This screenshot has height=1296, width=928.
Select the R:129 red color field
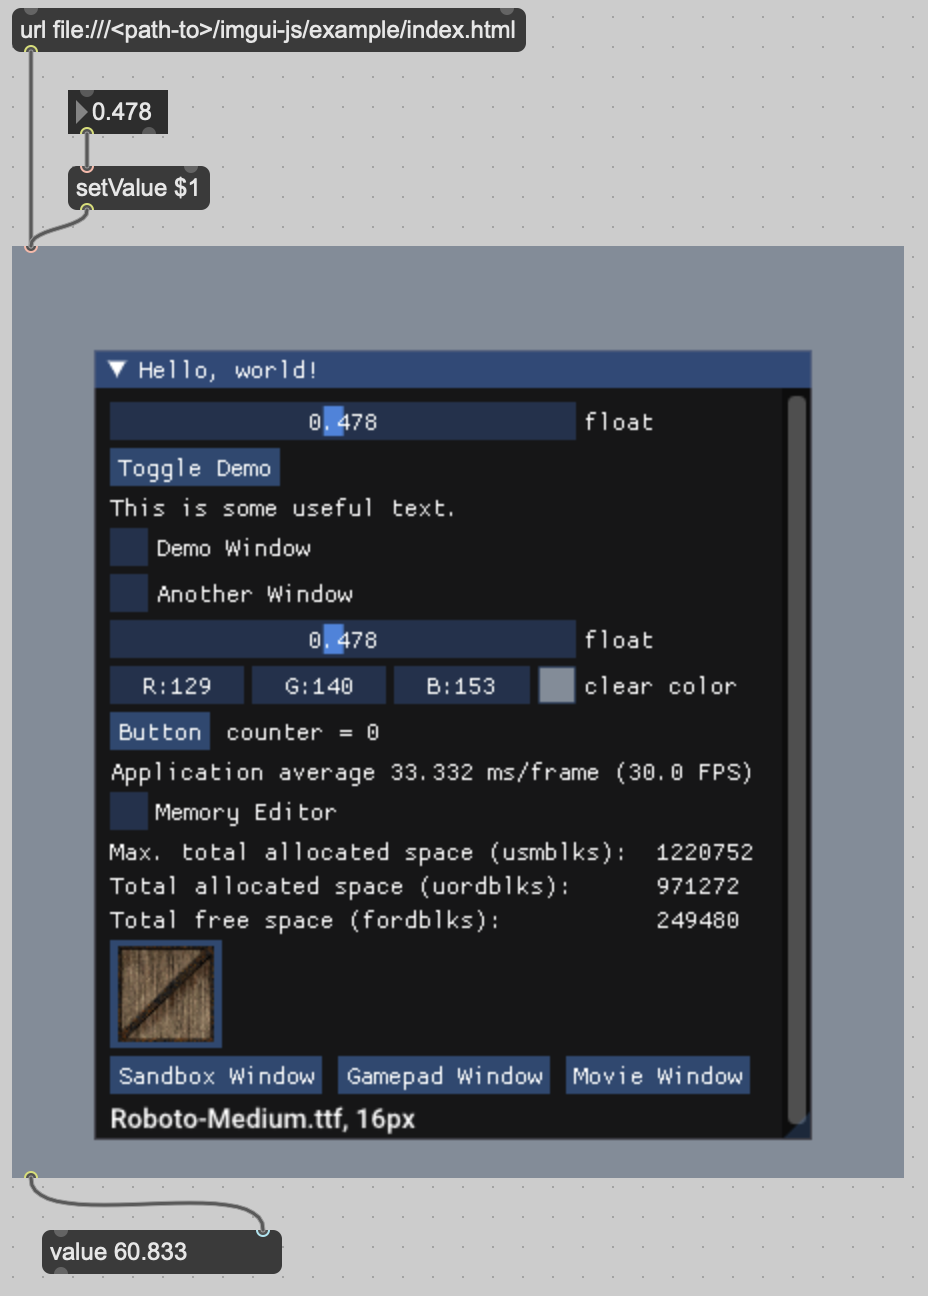(177, 686)
